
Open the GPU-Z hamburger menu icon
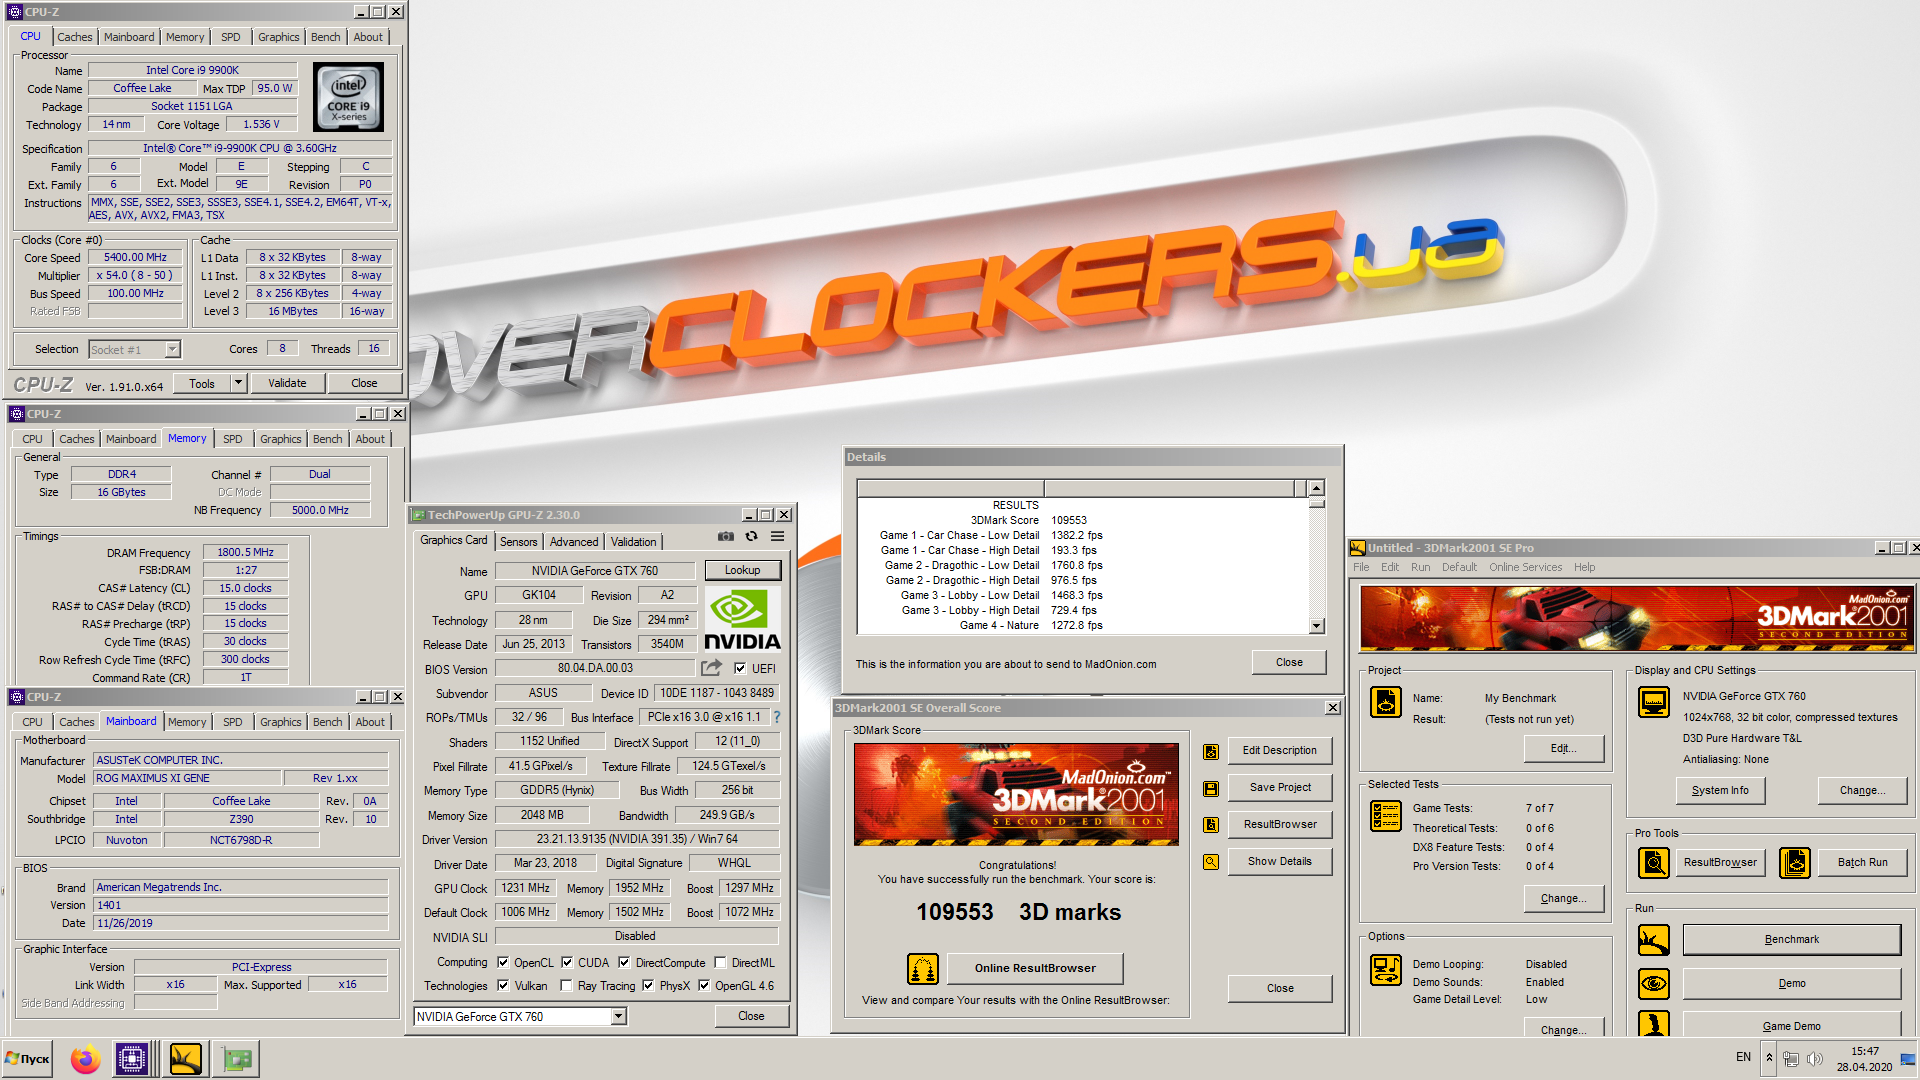[777, 537]
